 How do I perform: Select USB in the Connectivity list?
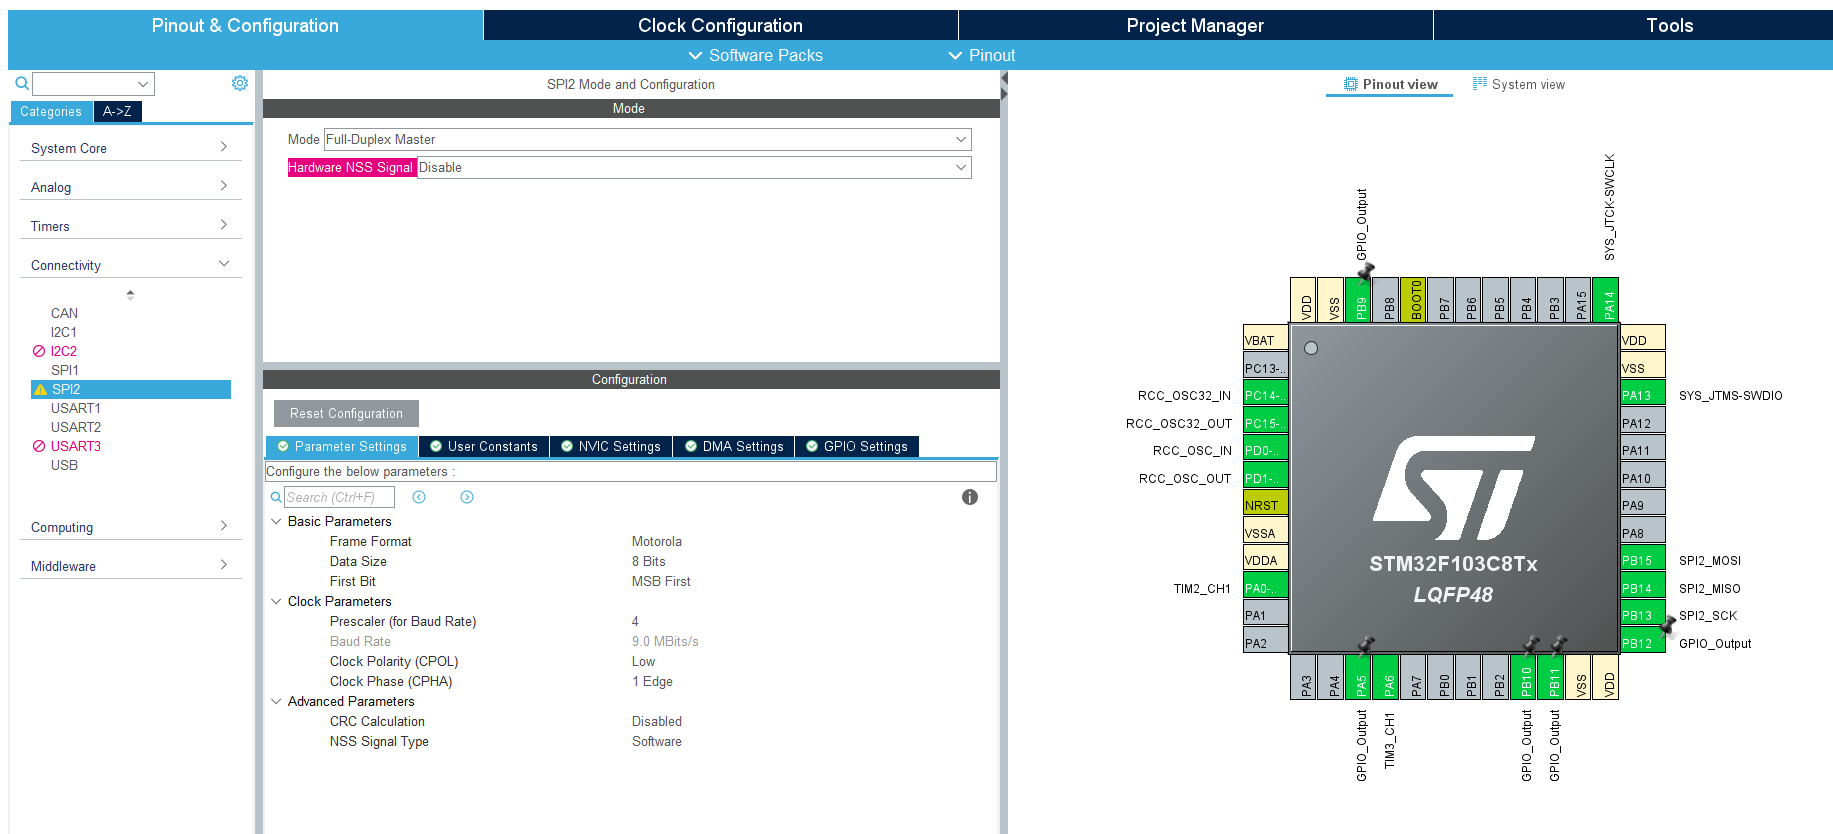coord(64,465)
